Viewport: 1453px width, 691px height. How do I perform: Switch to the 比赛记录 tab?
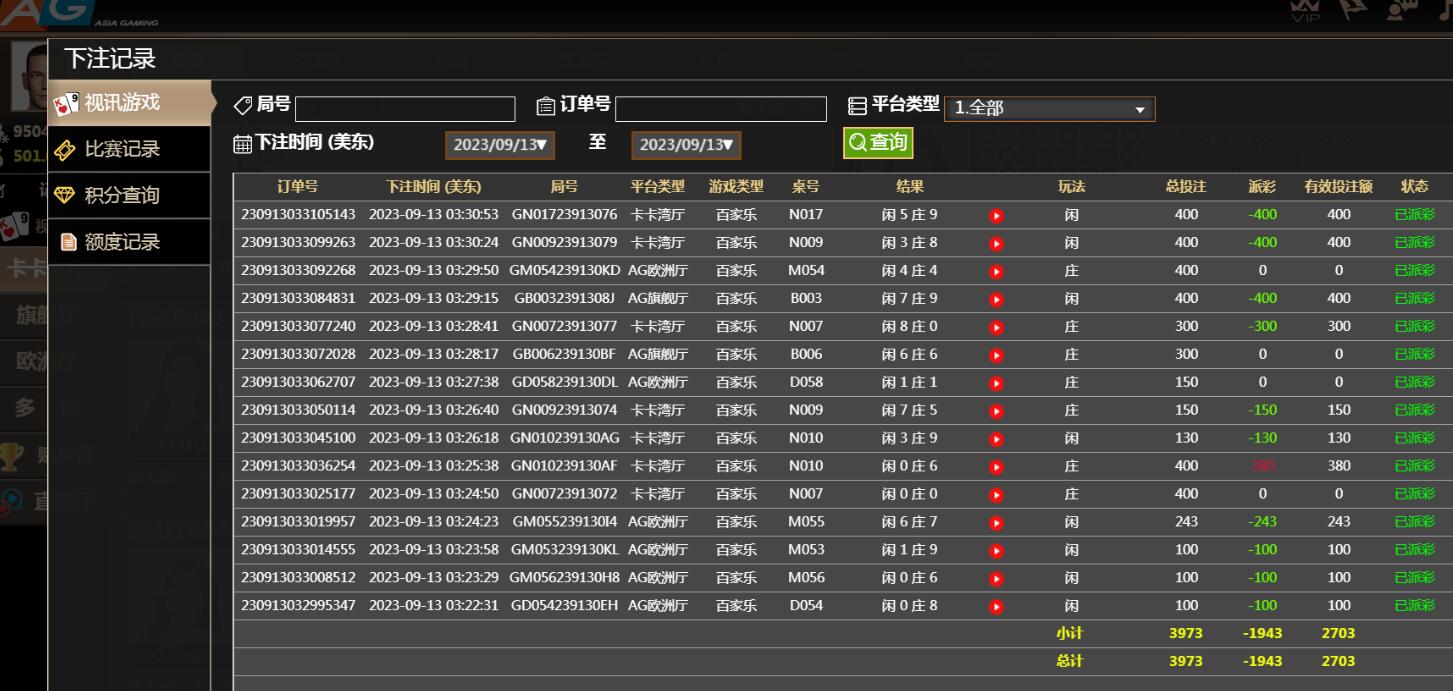click(x=121, y=150)
